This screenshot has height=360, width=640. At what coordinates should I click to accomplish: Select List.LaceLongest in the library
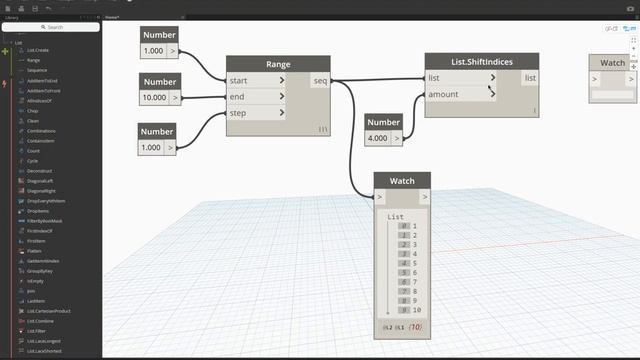[44, 341]
